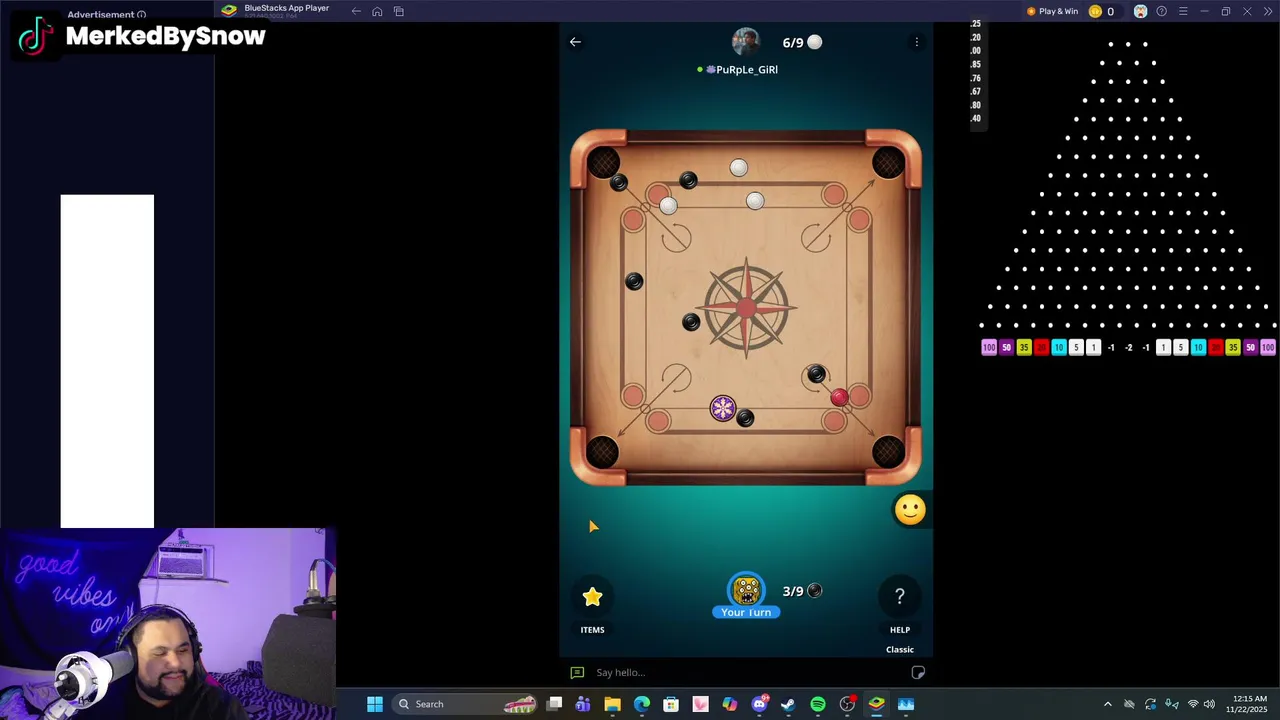Click the taskbar Search box

[x=466, y=704]
